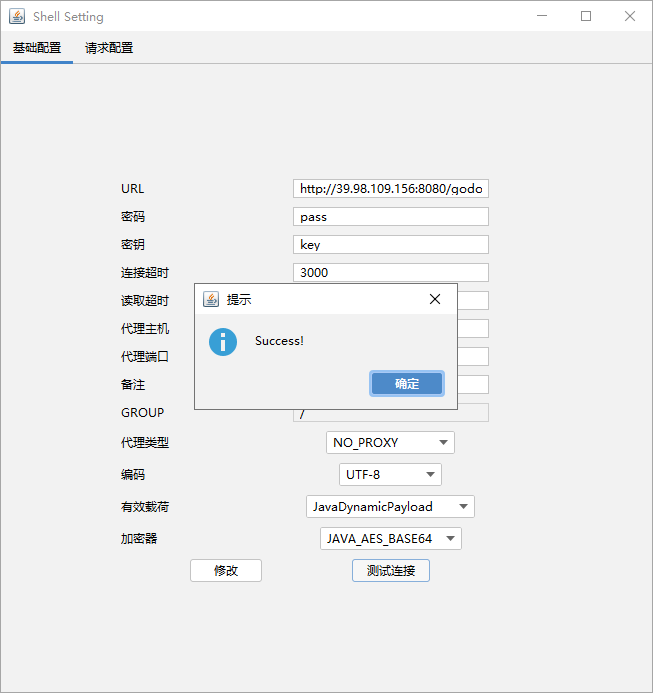Click the Java icon in Shell Setting title bar
653x693 pixels.
17,16
